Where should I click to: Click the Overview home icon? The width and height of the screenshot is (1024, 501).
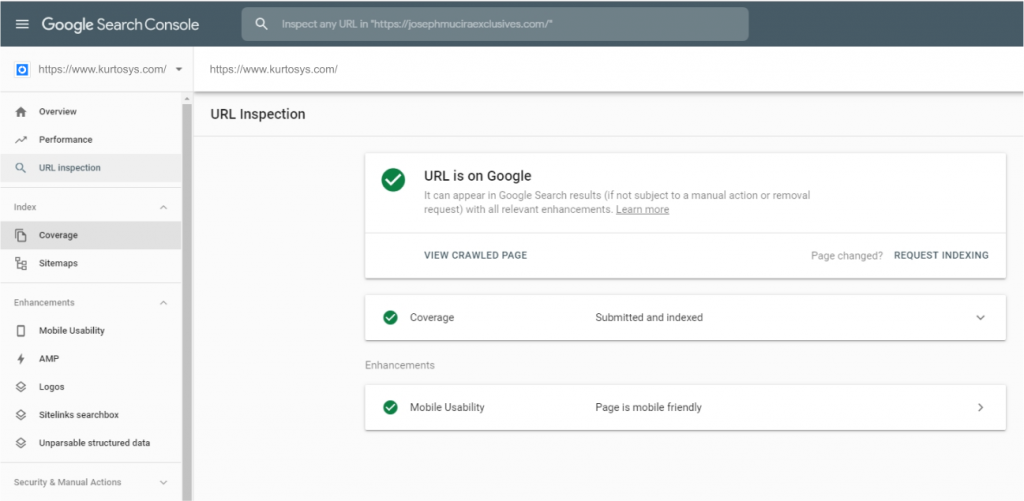21,112
